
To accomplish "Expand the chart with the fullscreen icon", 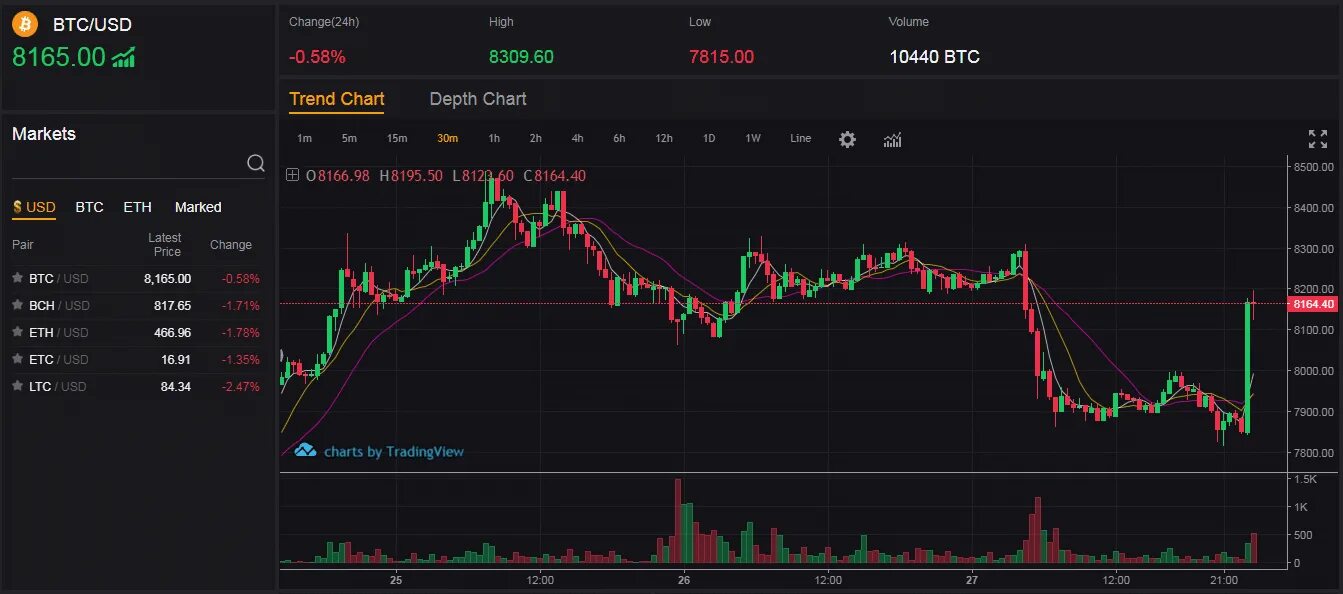I will tap(1317, 137).
